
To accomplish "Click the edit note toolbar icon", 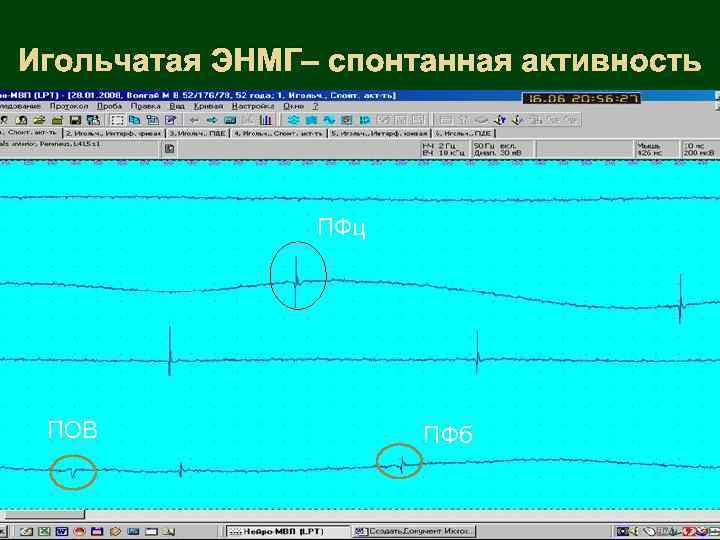I will pyautogui.click(x=170, y=120).
